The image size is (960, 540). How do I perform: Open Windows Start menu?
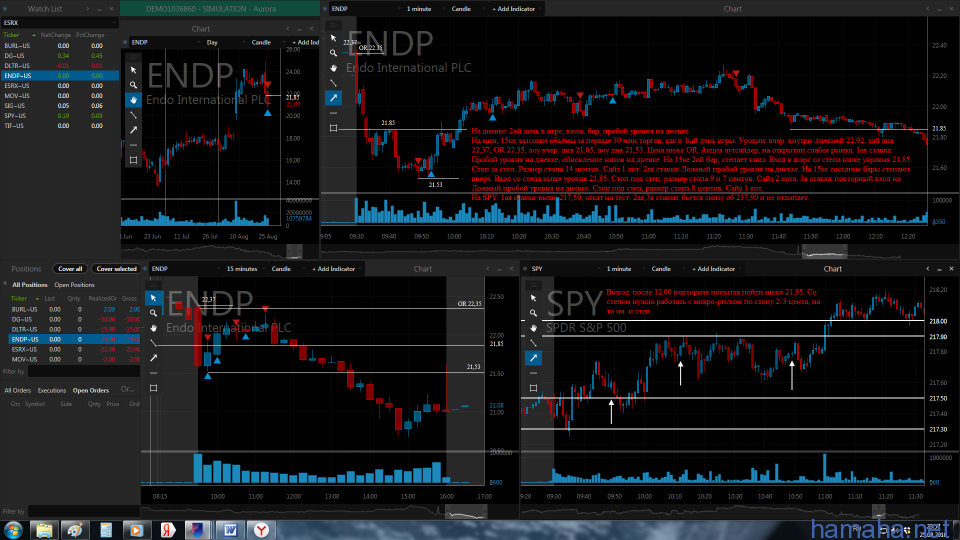pos(13,530)
